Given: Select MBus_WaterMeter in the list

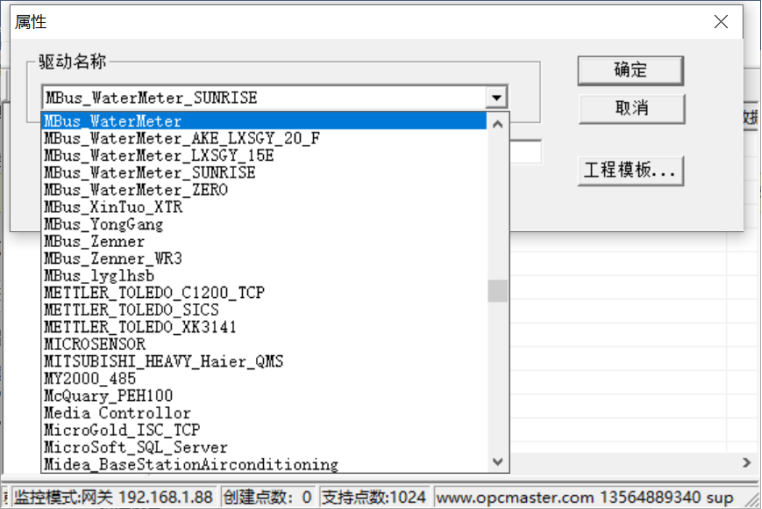Looking at the screenshot, I should coord(264,121).
